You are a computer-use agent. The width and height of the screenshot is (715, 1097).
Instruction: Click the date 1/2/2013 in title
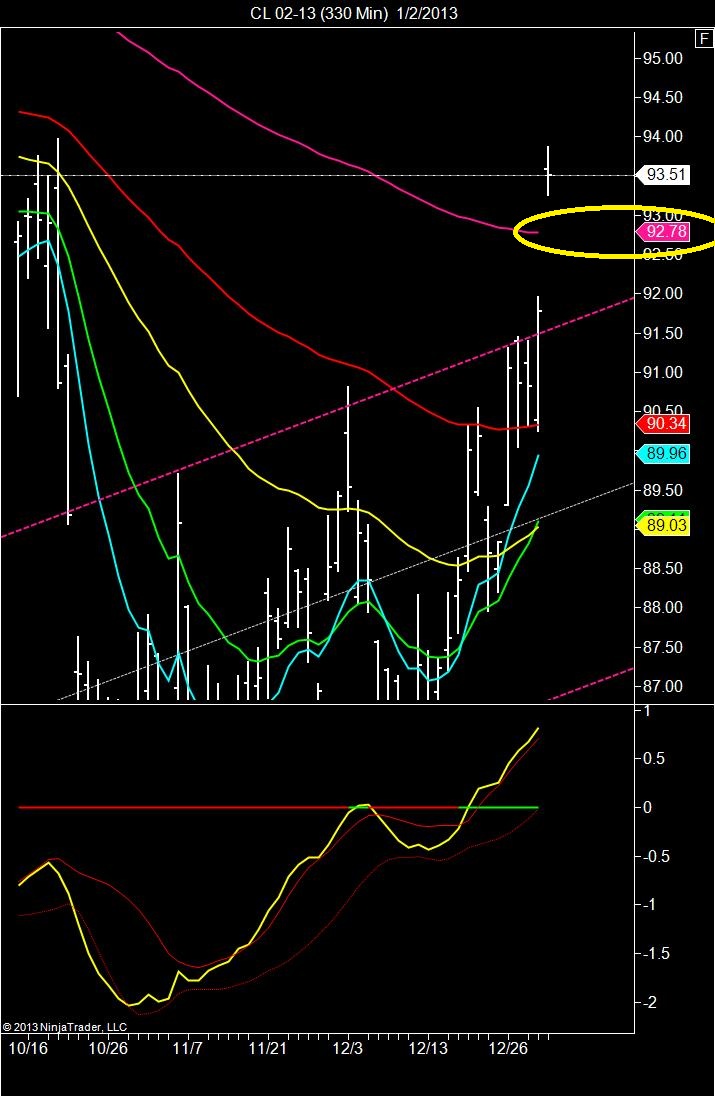427,13
